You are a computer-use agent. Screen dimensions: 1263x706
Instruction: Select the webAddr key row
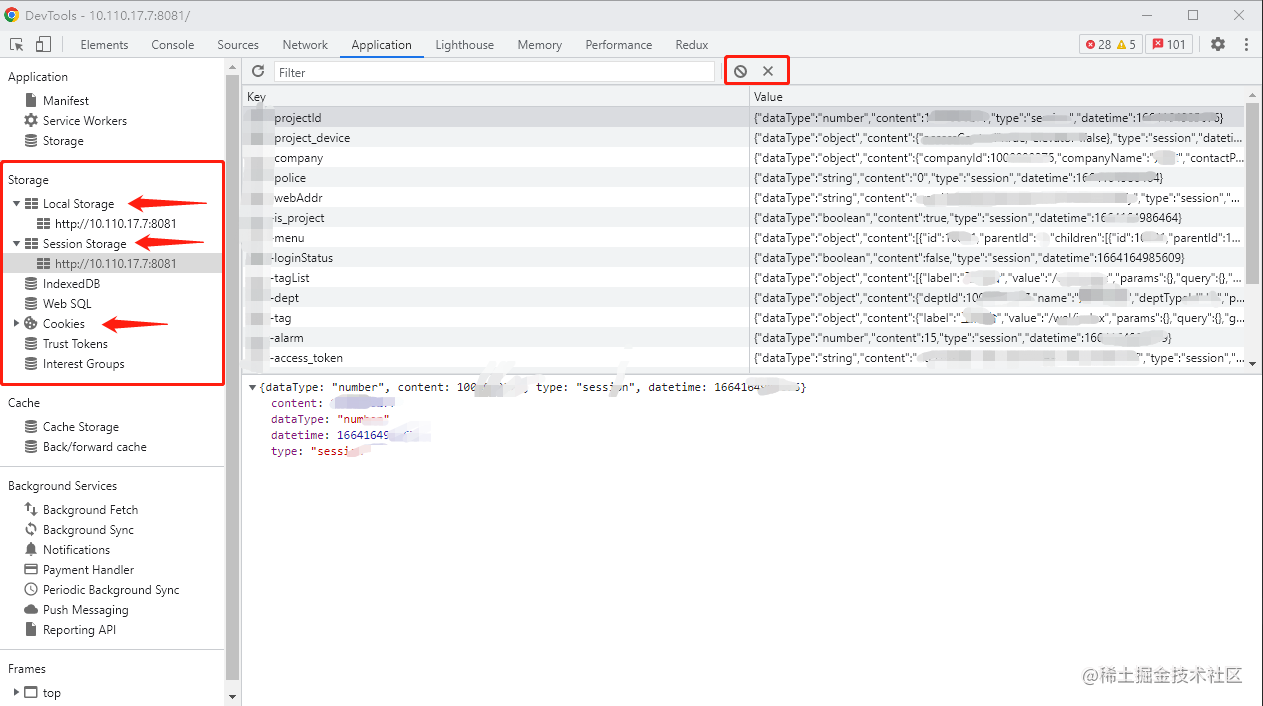[745, 198]
